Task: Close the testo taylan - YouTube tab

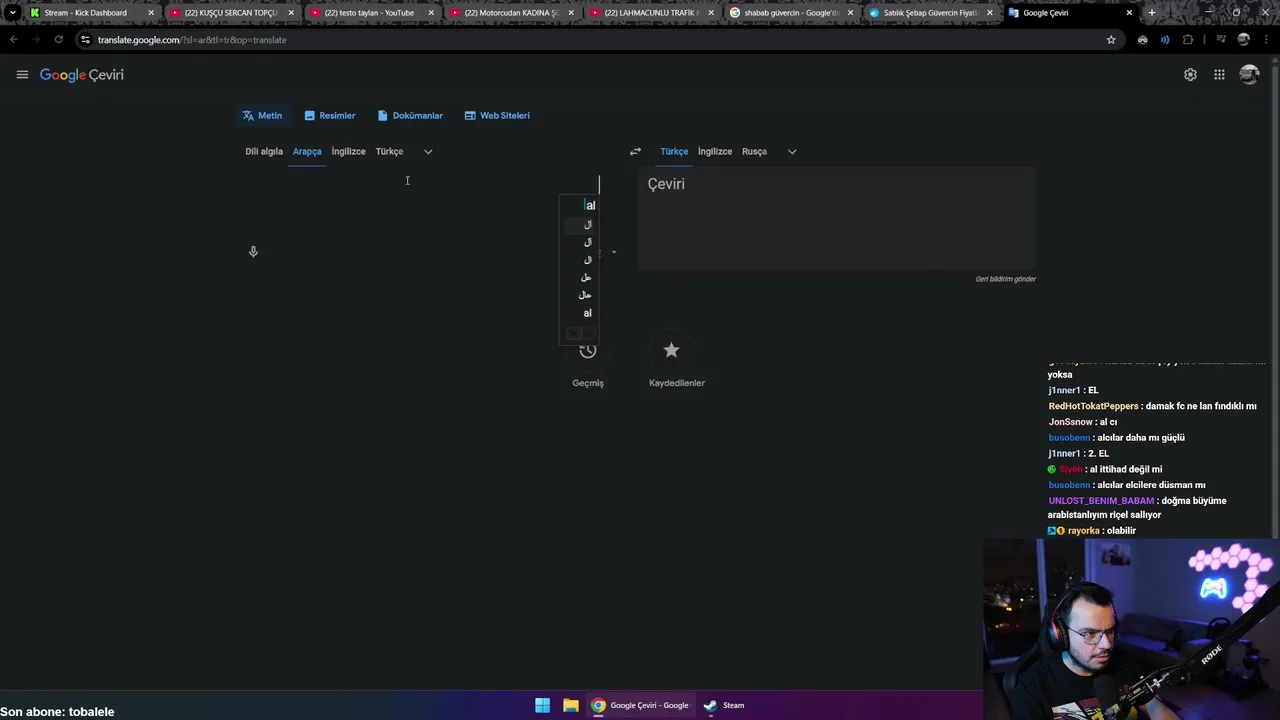Action: click(x=431, y=13)
